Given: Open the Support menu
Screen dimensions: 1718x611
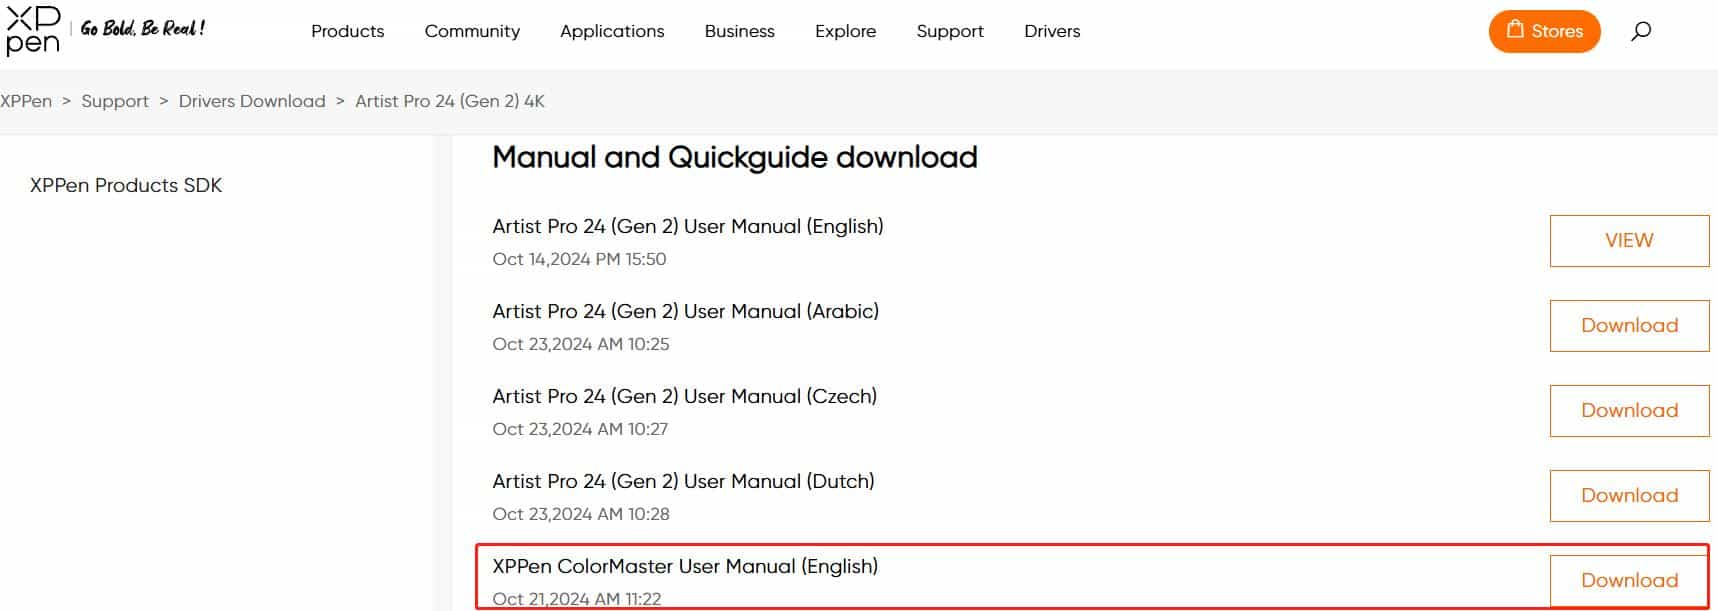Looking at the screenshot, I should (950, 31).
